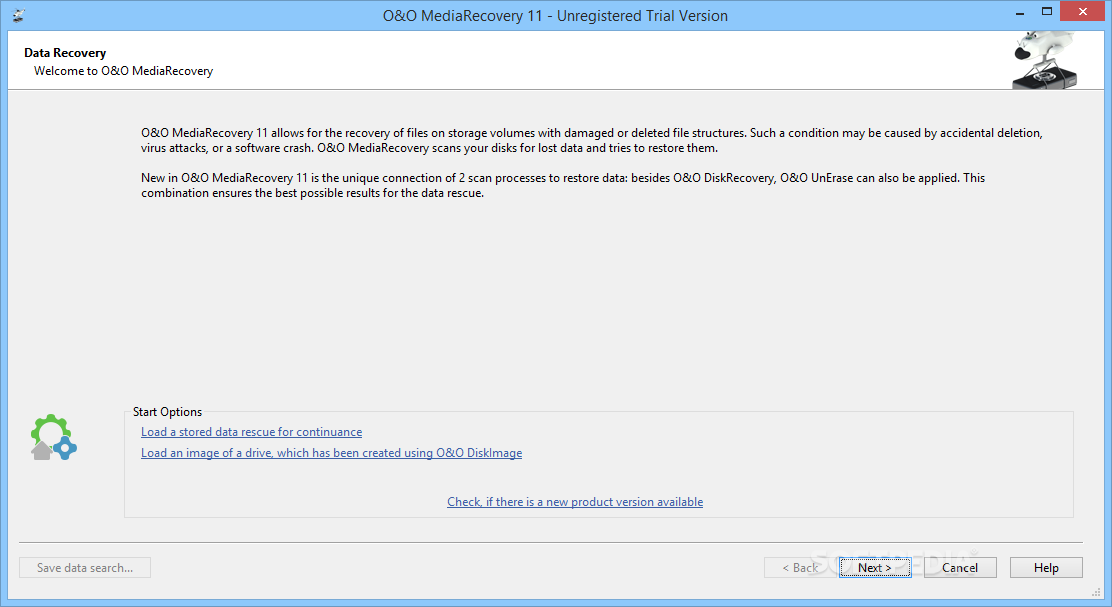Click the 'Data Recovery' heading text

[x=65, y=53]
